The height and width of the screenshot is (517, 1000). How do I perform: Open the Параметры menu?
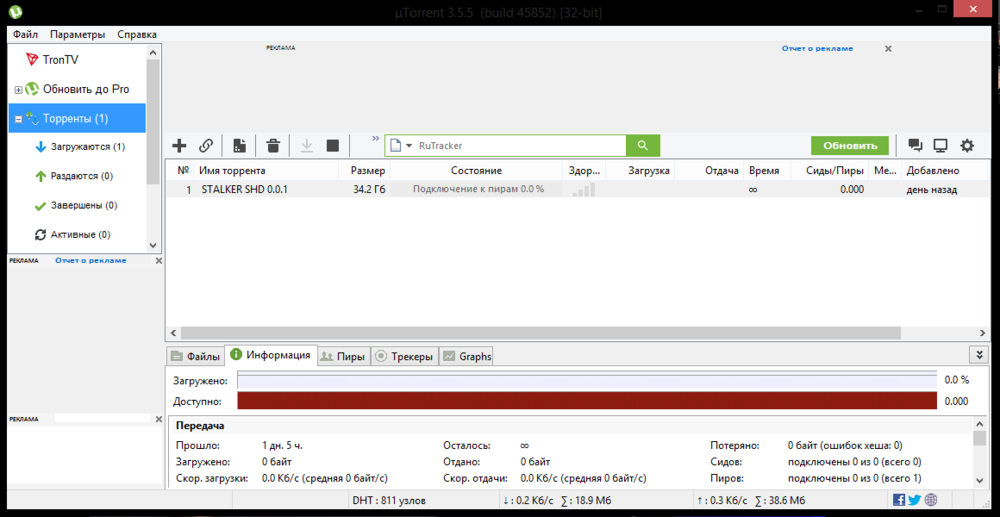(78, 34)
